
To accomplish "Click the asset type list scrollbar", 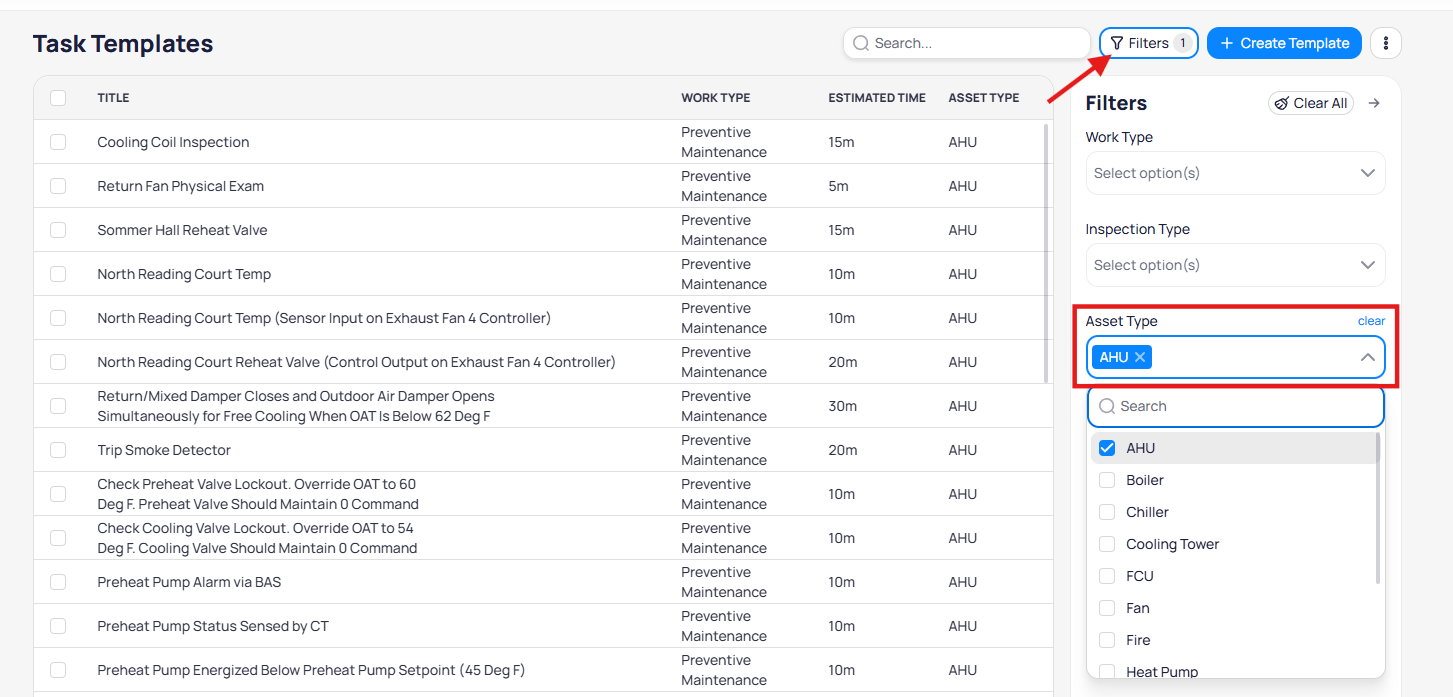I will click(1378, 510).
